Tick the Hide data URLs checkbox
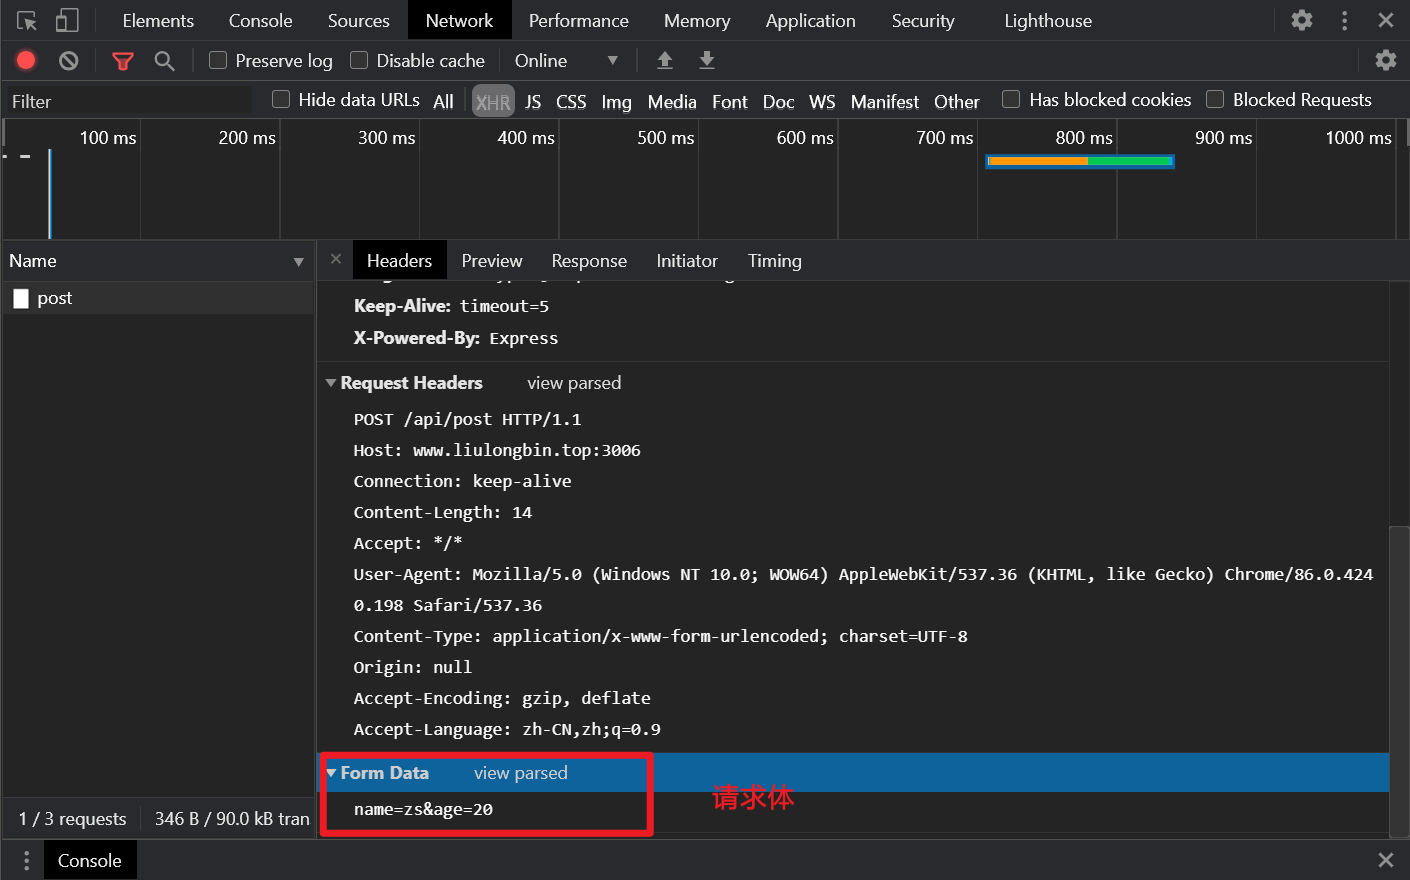The height and width of the screenshot is (880, 1410). [281, 99]
